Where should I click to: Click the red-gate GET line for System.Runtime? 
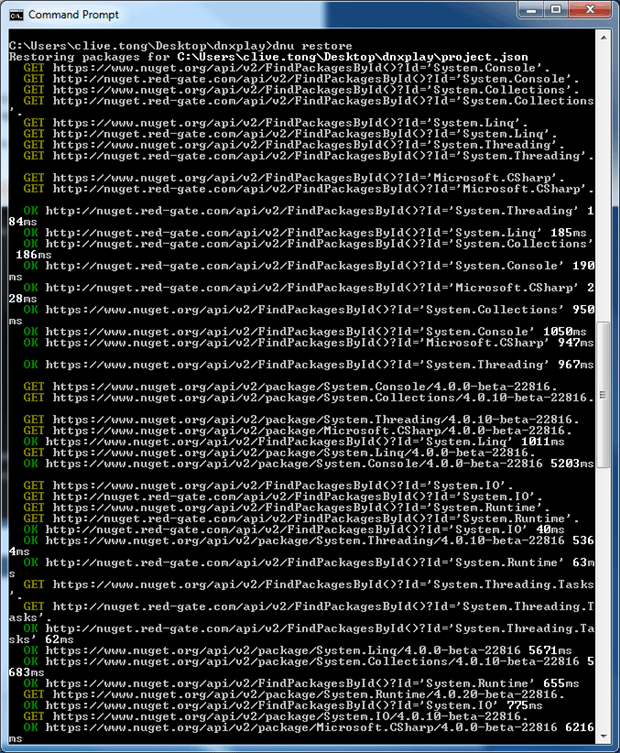[x=301, y=519]
